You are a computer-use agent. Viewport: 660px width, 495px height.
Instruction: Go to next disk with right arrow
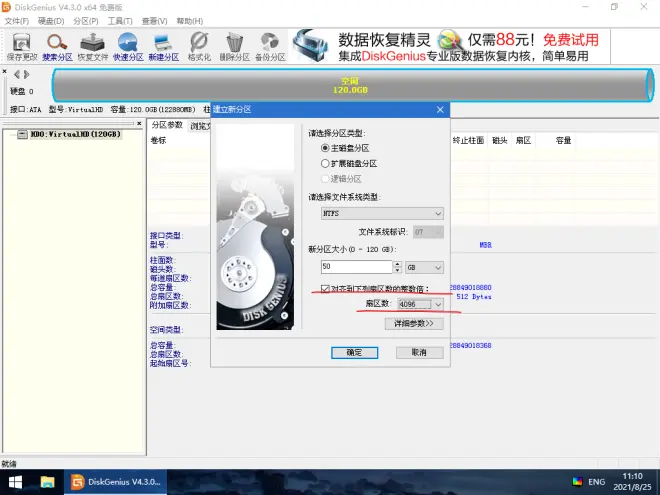pos(27,75)
